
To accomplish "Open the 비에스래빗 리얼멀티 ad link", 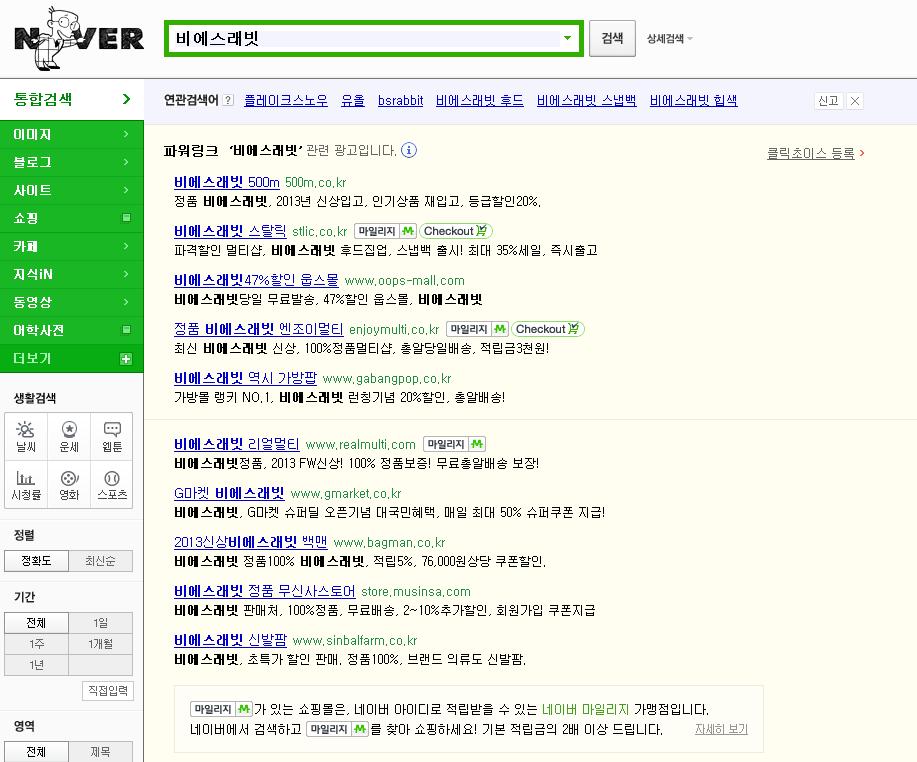I will click(x=237, y=444).
